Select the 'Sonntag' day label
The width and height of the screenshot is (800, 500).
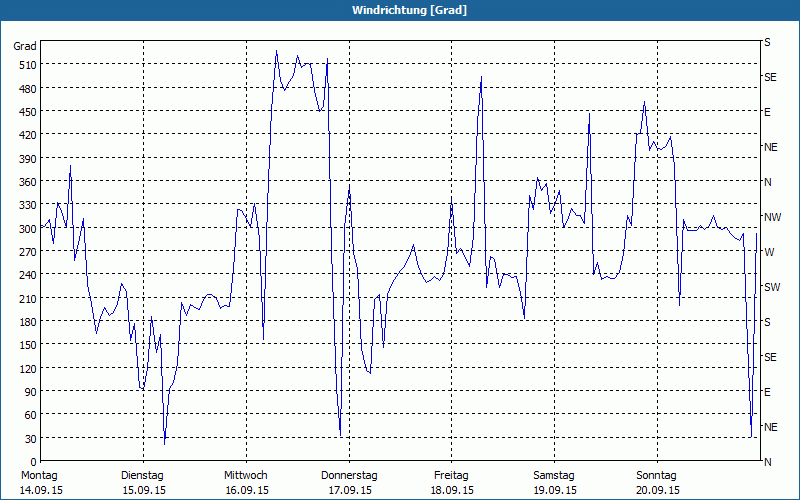[x=656, y=476]
